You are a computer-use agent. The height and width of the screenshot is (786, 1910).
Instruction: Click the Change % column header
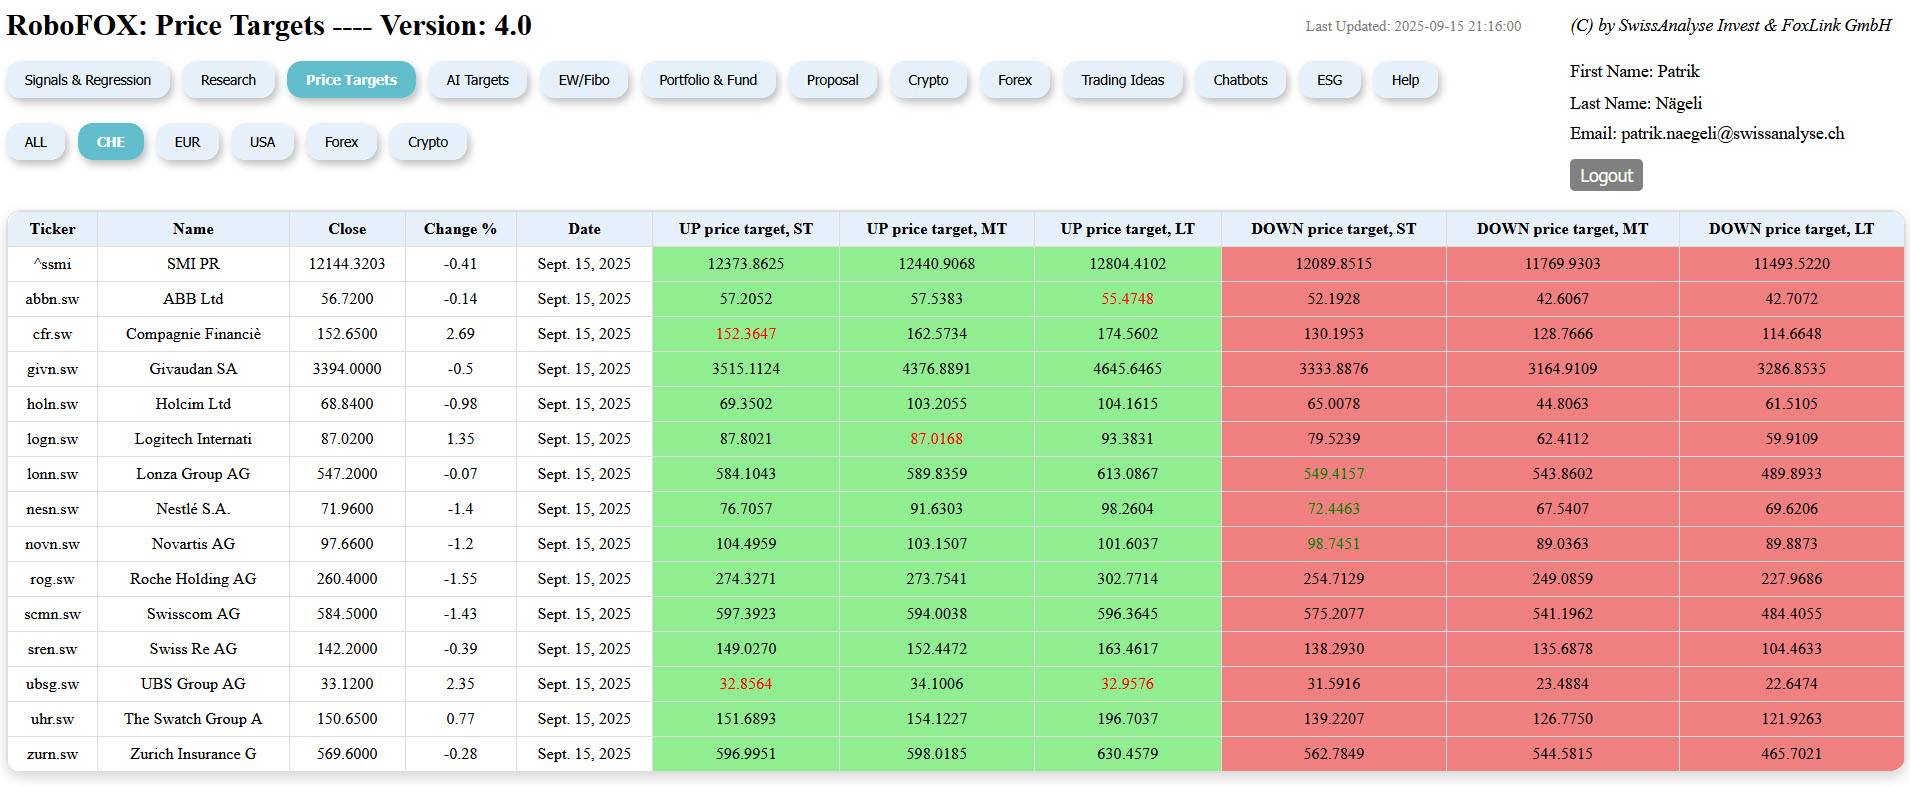pos(460,229)
